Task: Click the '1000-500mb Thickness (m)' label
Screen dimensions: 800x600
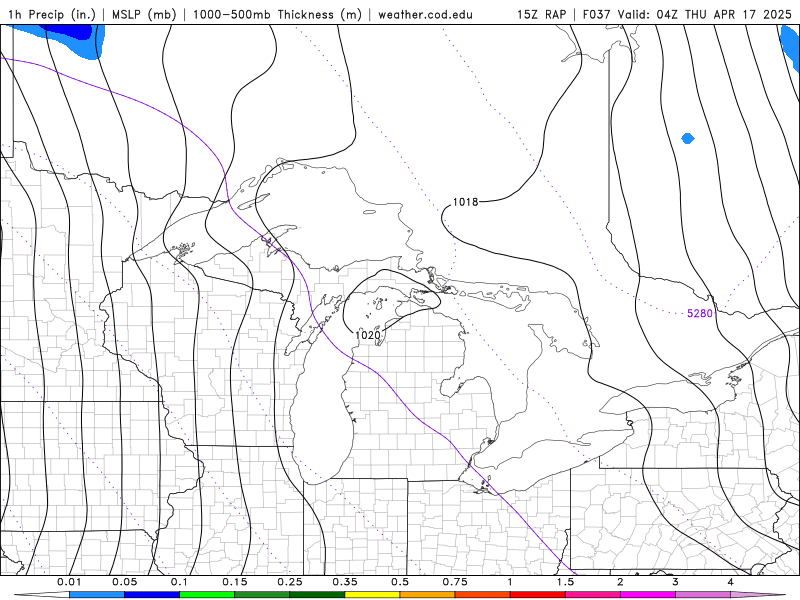Action: point(276,14)
